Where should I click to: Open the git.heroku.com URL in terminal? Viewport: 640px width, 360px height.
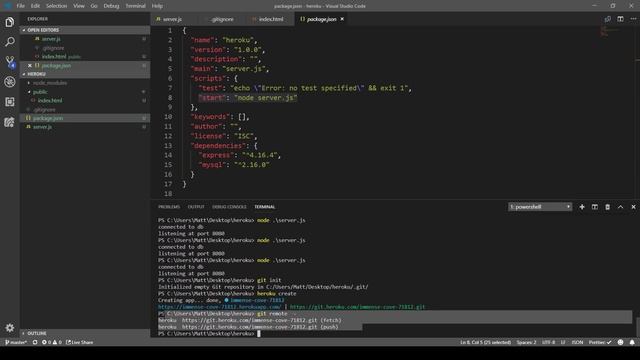point(357,307)
